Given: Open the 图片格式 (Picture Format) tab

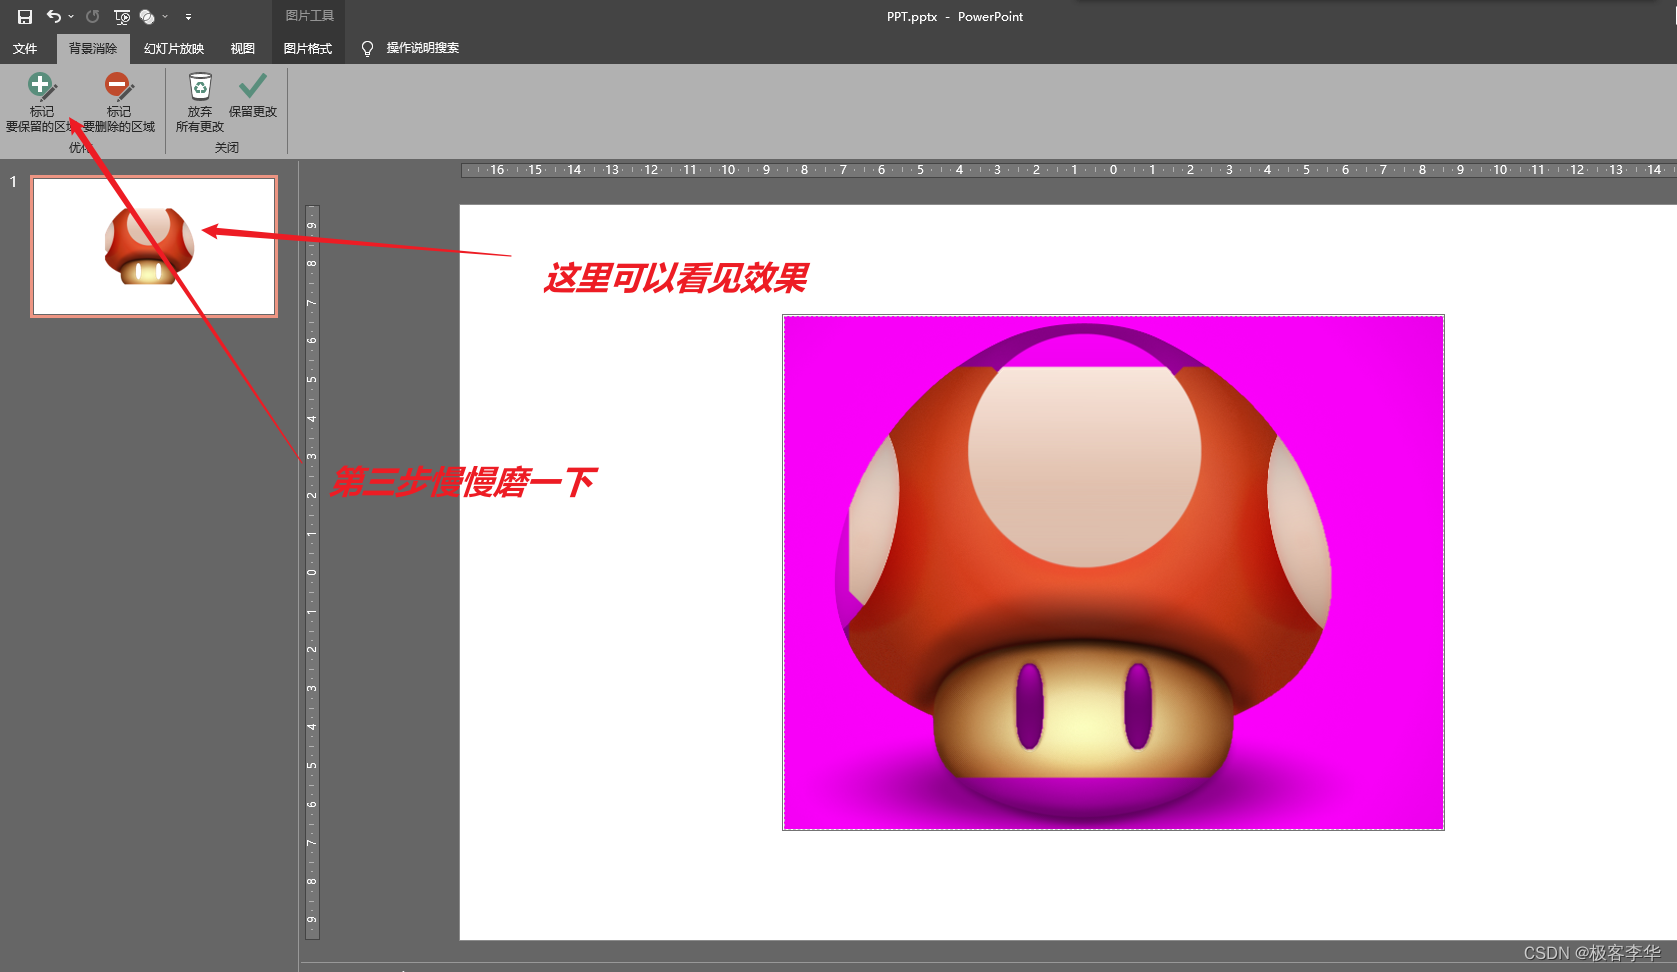Looking at the screenshot, I should click(307, 48).
